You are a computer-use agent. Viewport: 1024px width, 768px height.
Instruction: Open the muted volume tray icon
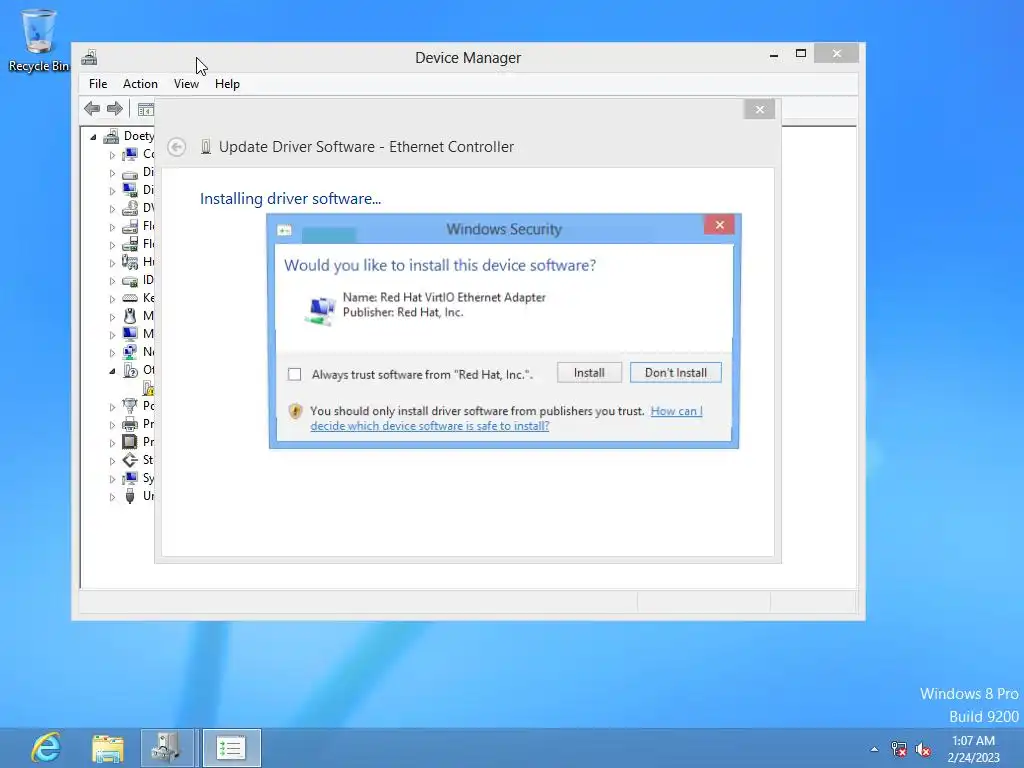coord(923,749)
